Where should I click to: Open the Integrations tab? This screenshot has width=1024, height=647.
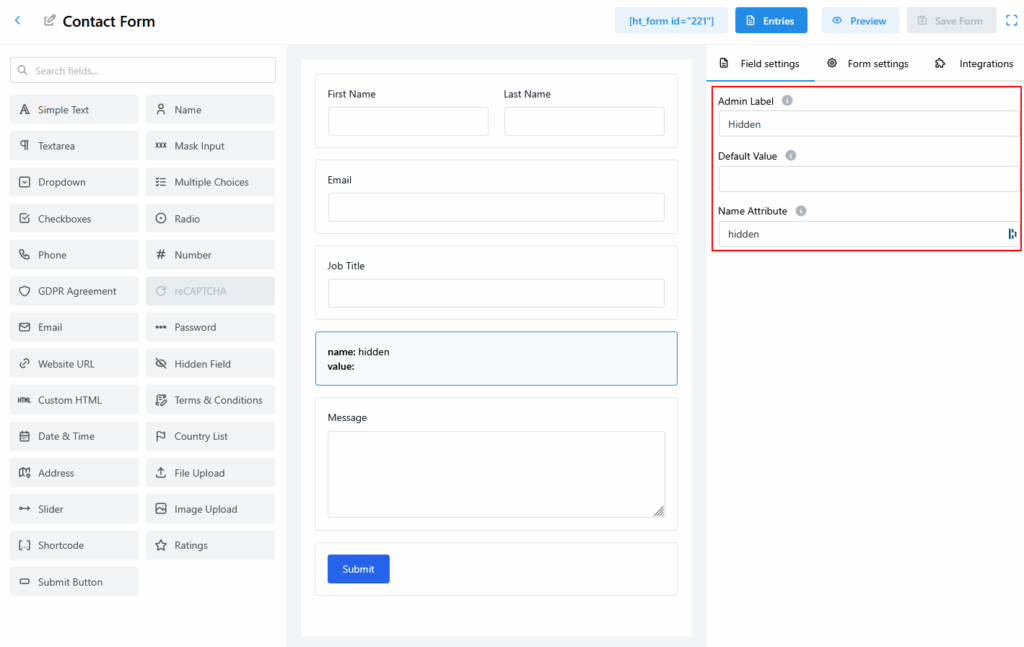(x=974, y=64)
